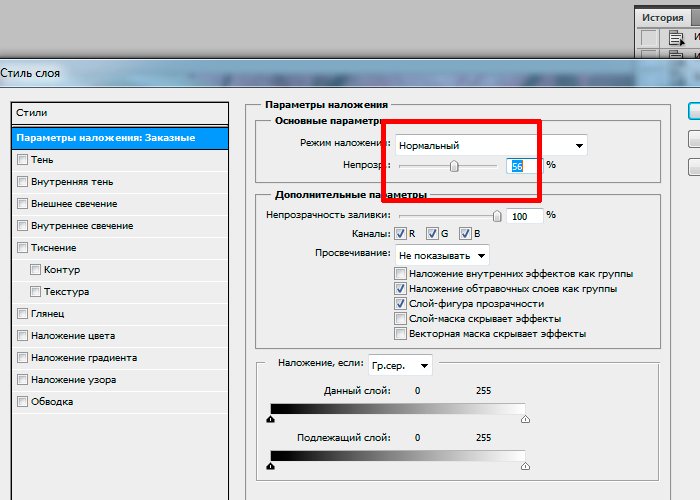Enable the Внешнее свечение checkbox

(x=22, y=204)
